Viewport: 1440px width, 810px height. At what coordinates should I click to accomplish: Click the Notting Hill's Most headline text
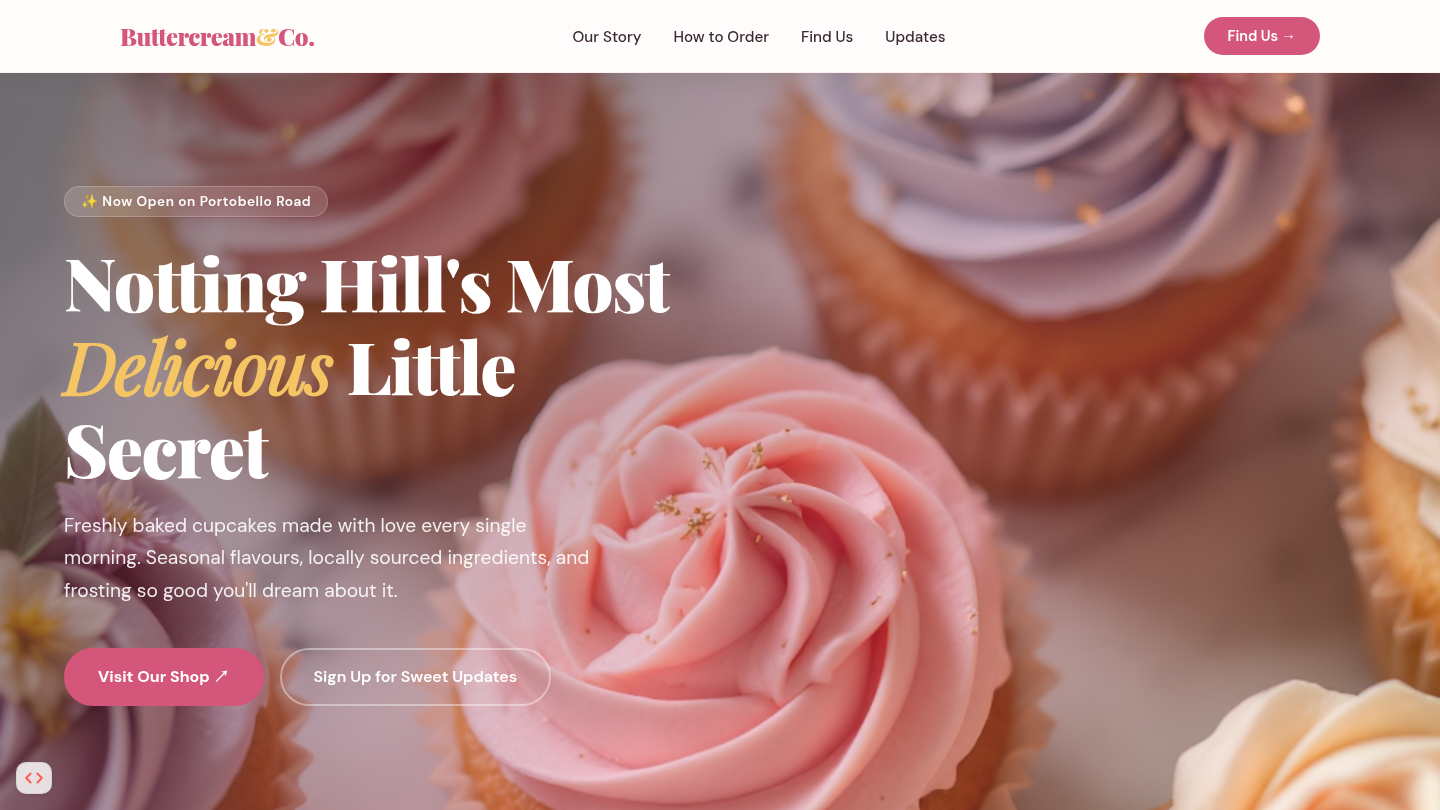pyautogui.click(x=367, y=285)
